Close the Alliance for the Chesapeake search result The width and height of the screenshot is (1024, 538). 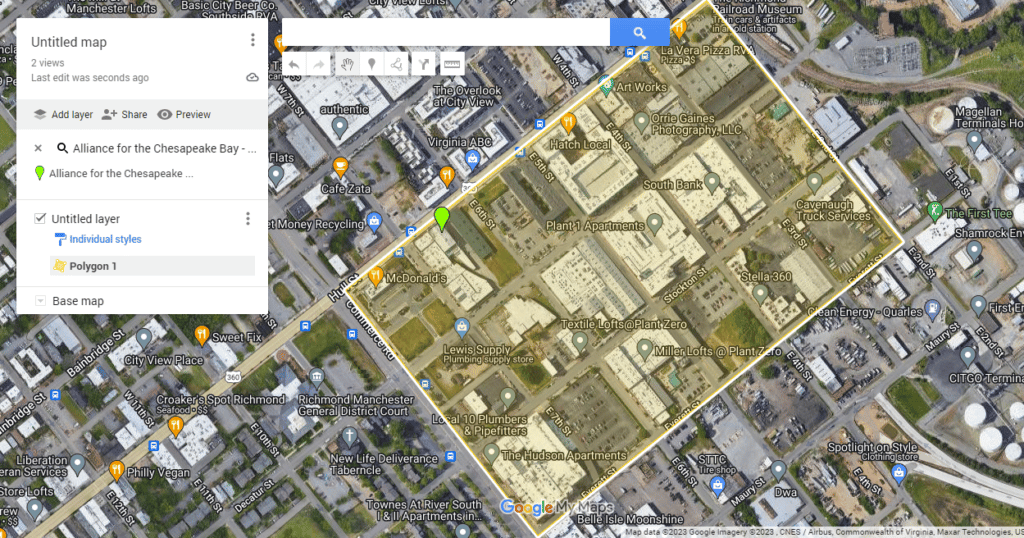38,148
